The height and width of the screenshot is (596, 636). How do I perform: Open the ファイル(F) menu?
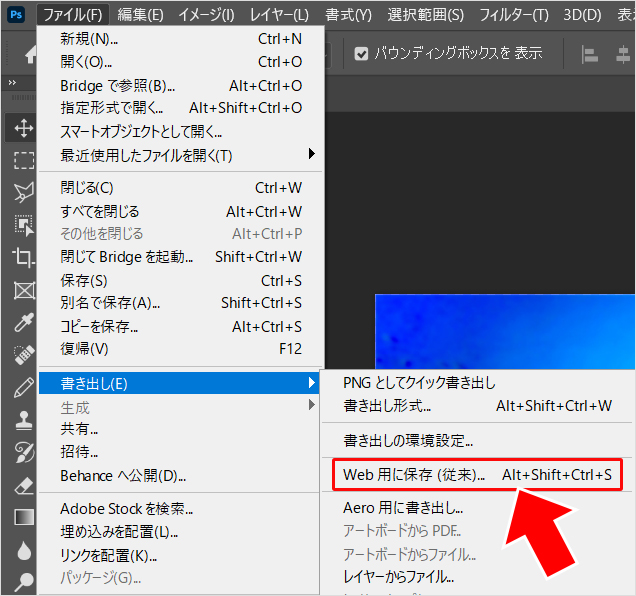[73, 15]
